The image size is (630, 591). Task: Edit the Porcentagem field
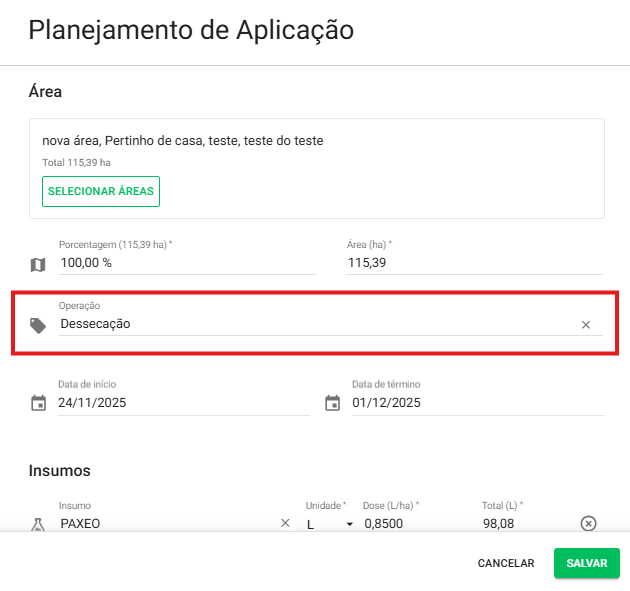coord(186,263)
